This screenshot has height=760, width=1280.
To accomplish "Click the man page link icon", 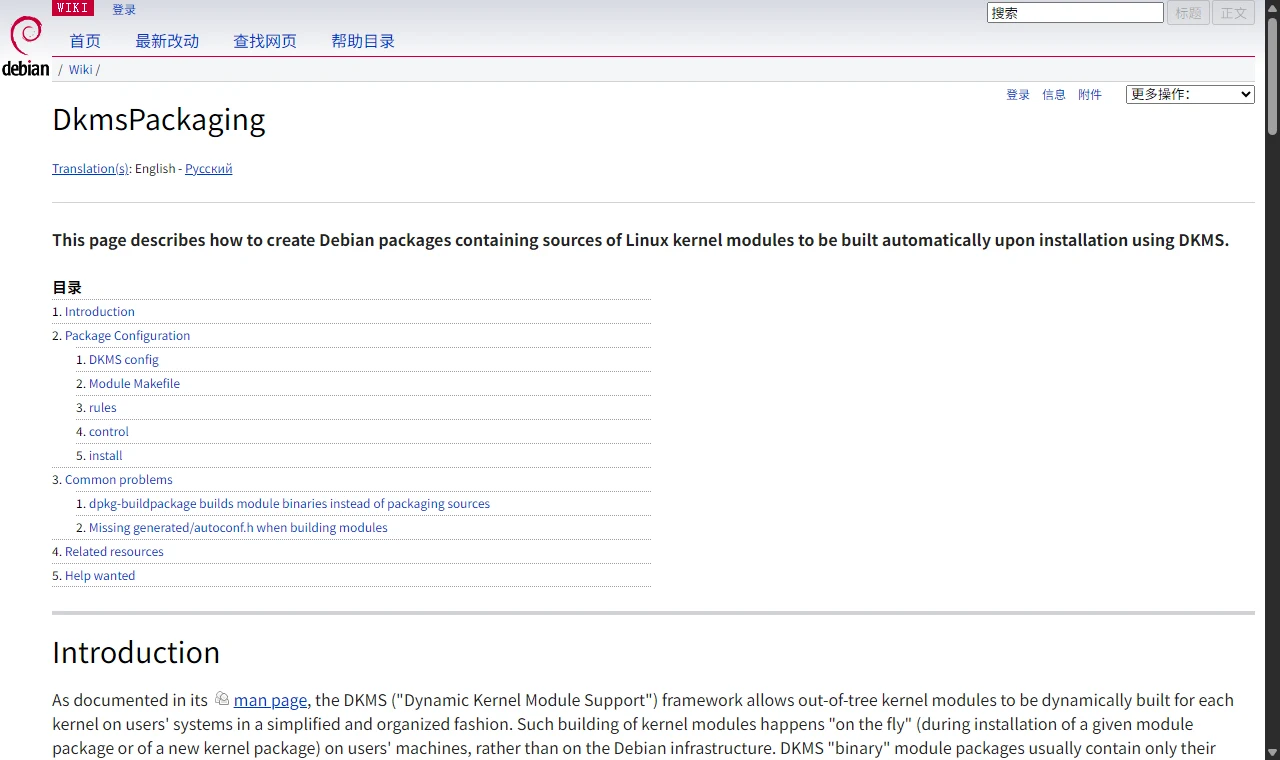I will coord(222,699).
